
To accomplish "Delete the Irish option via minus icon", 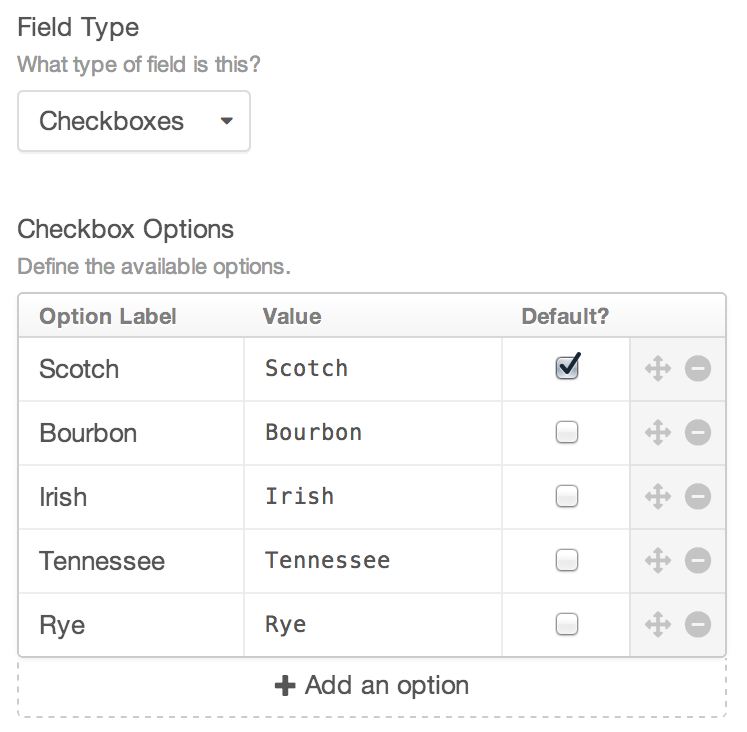I will [x=698, y=497].
